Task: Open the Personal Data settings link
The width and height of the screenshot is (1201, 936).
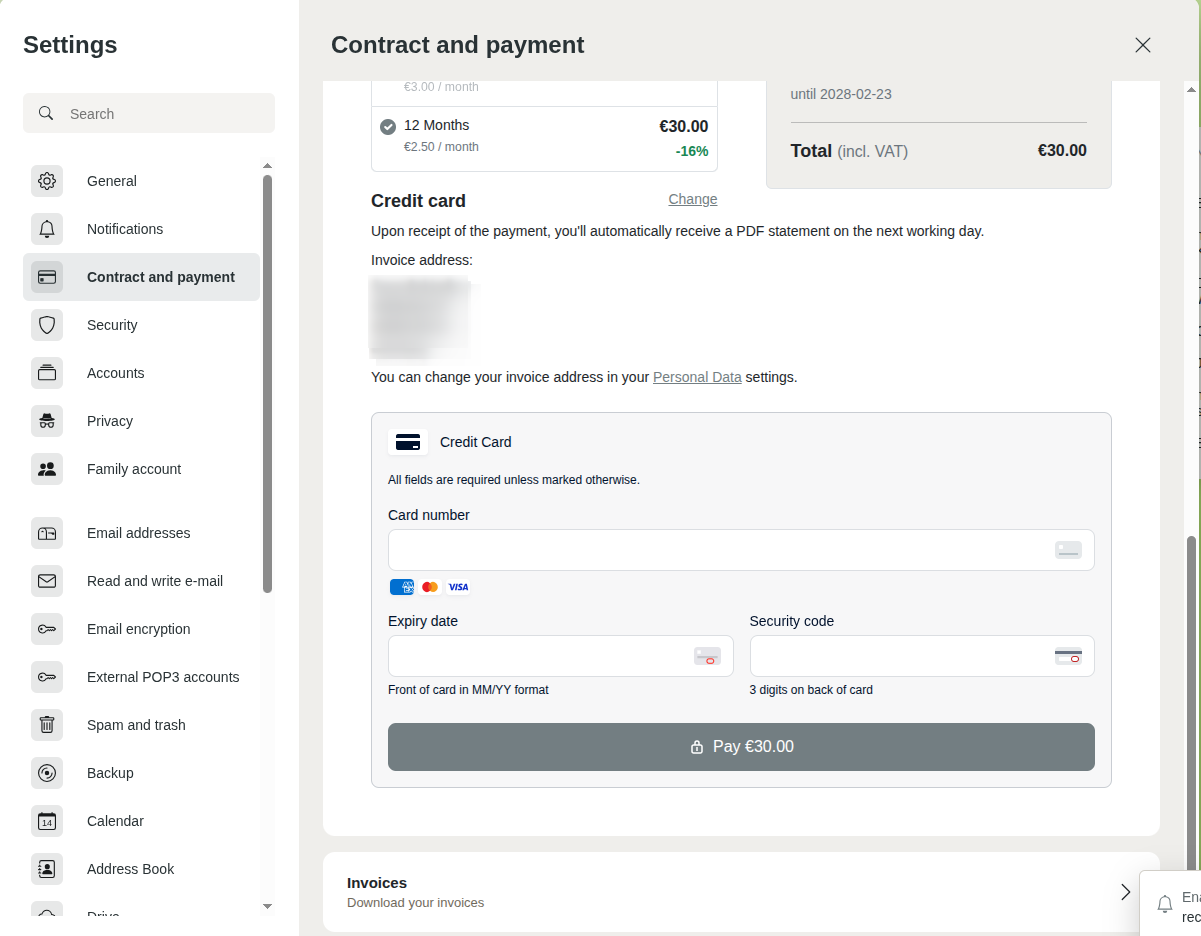Action: [697, 377]
